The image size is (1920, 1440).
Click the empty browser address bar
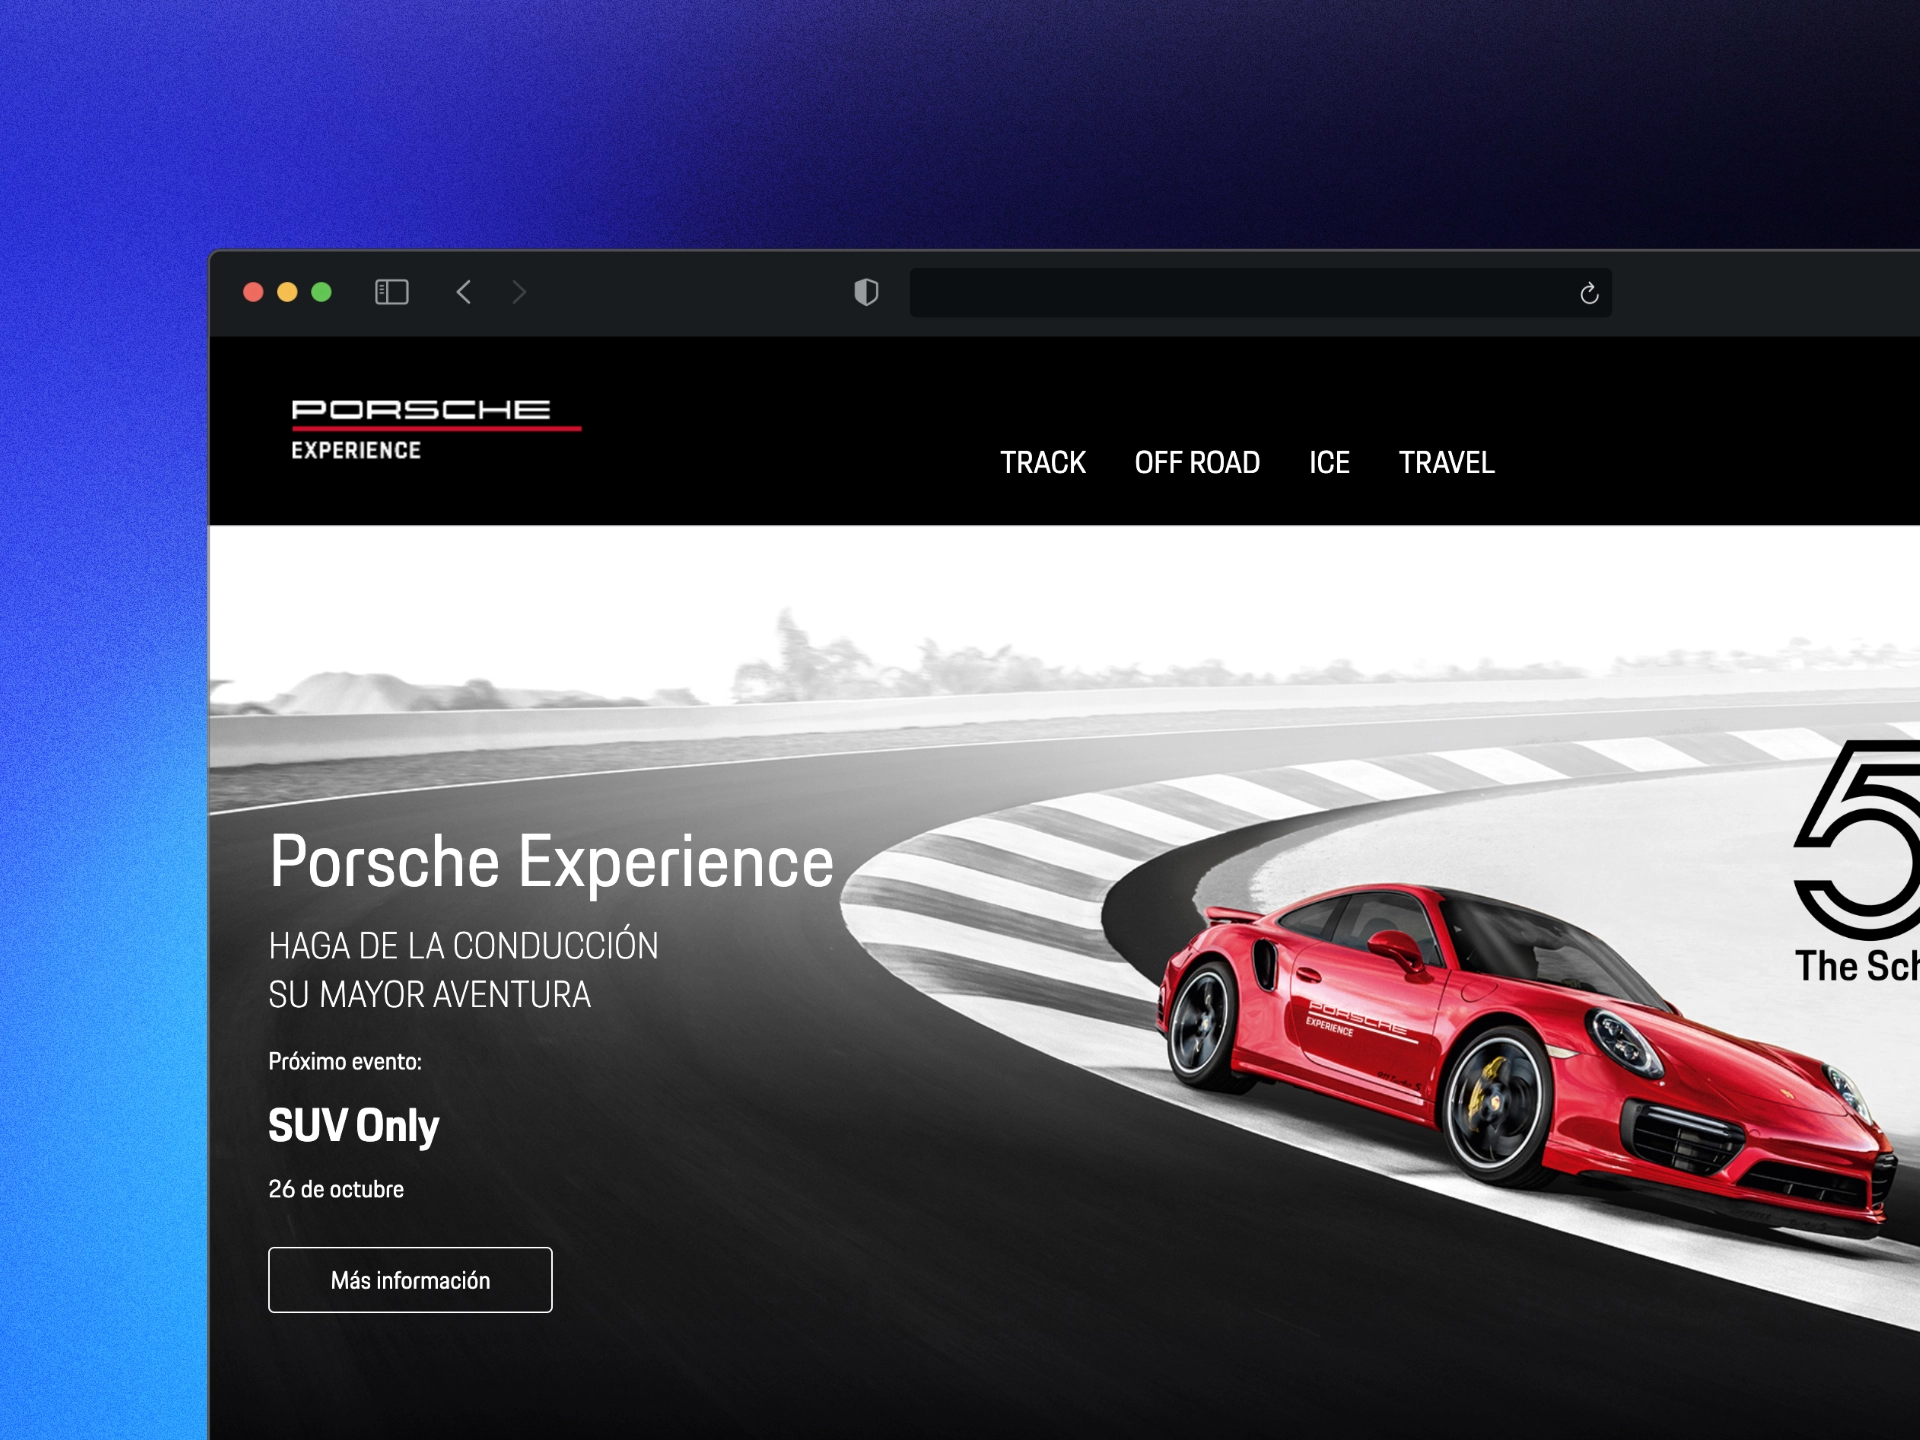[x=1260, y=293]
